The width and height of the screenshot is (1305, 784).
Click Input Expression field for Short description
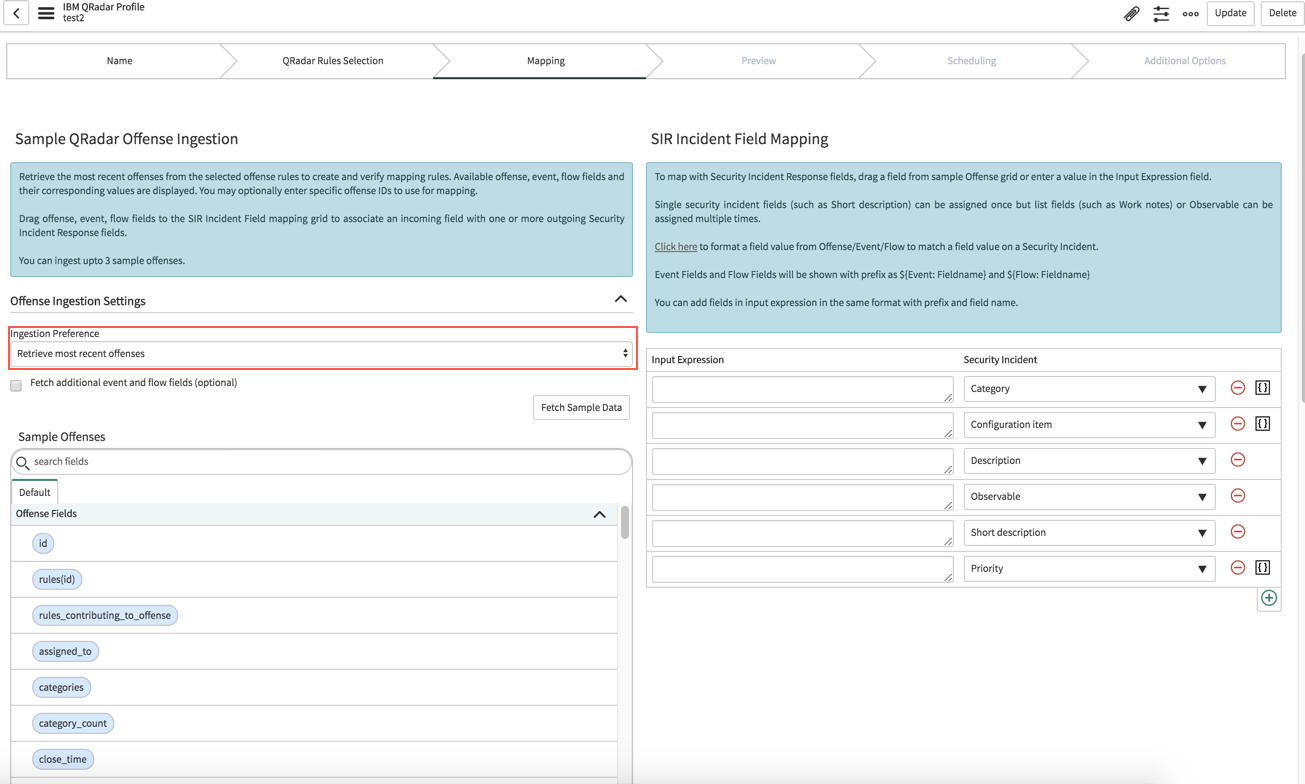(x=802, y=533)
